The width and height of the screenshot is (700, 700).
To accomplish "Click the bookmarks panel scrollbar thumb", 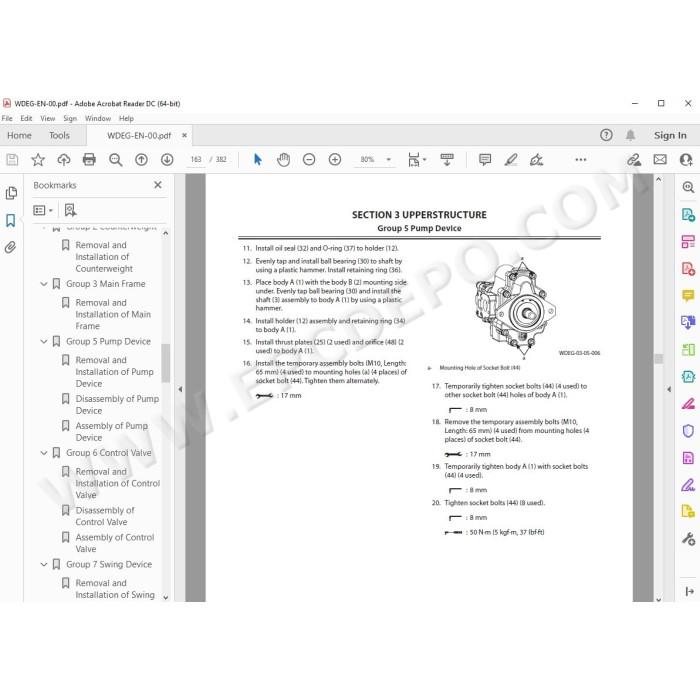I will pos(165,363).
